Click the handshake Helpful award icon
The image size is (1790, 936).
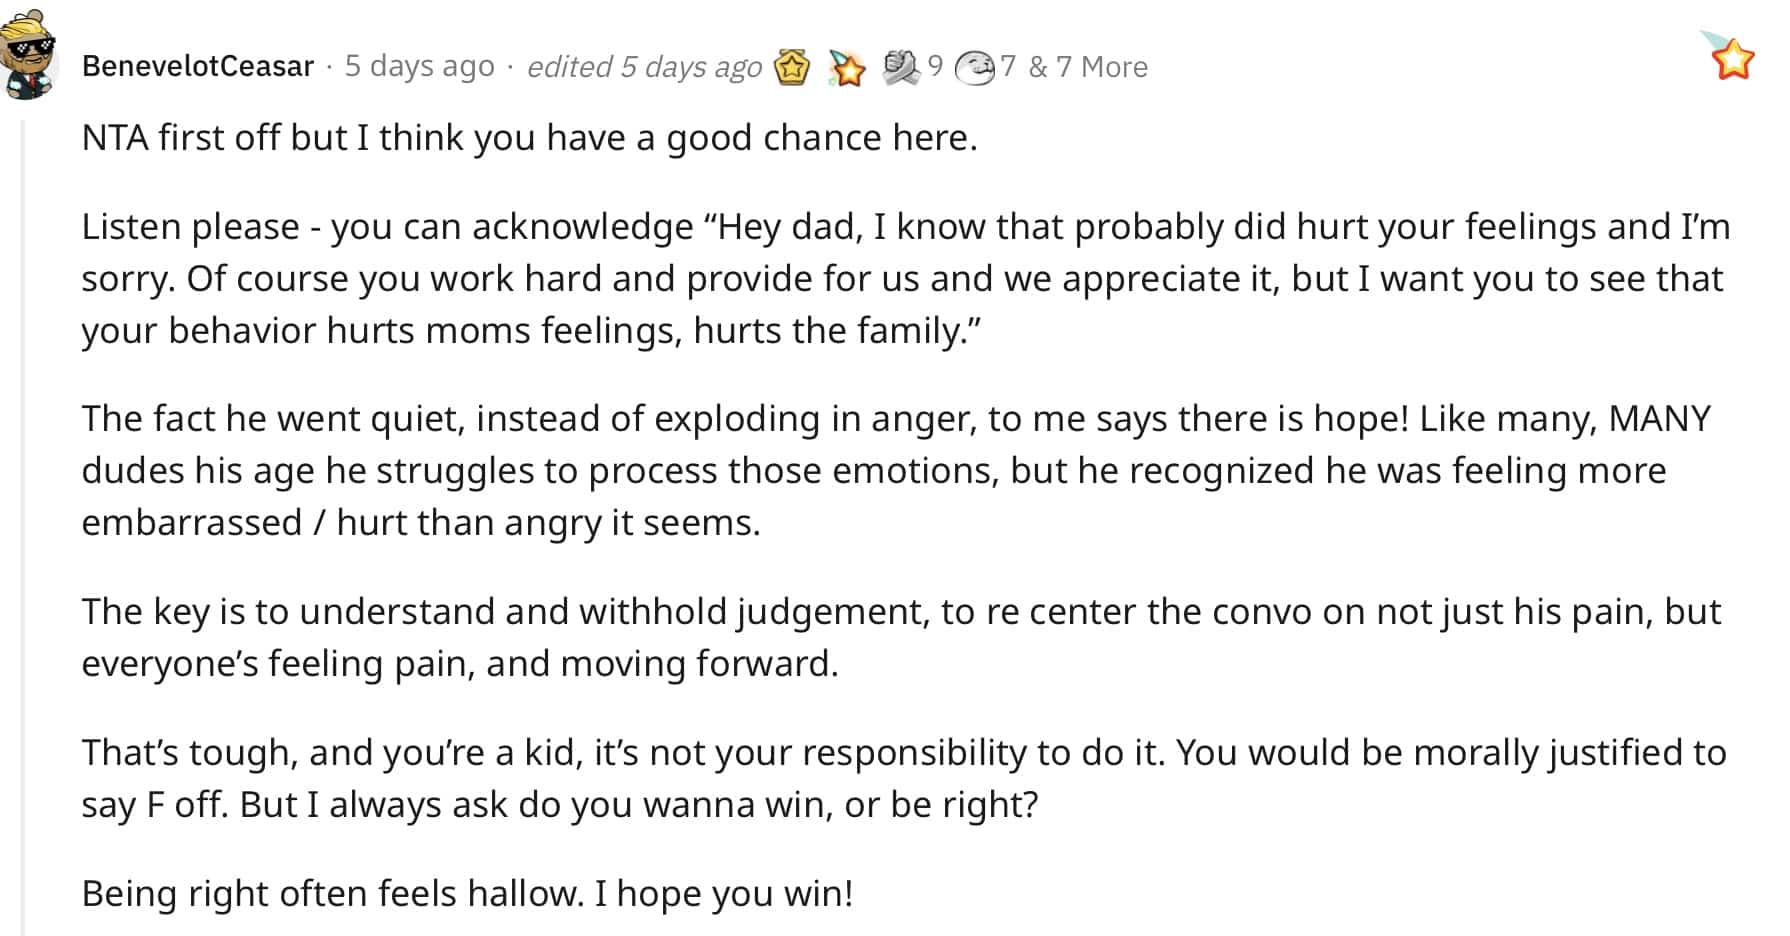(x=902, y=67)
